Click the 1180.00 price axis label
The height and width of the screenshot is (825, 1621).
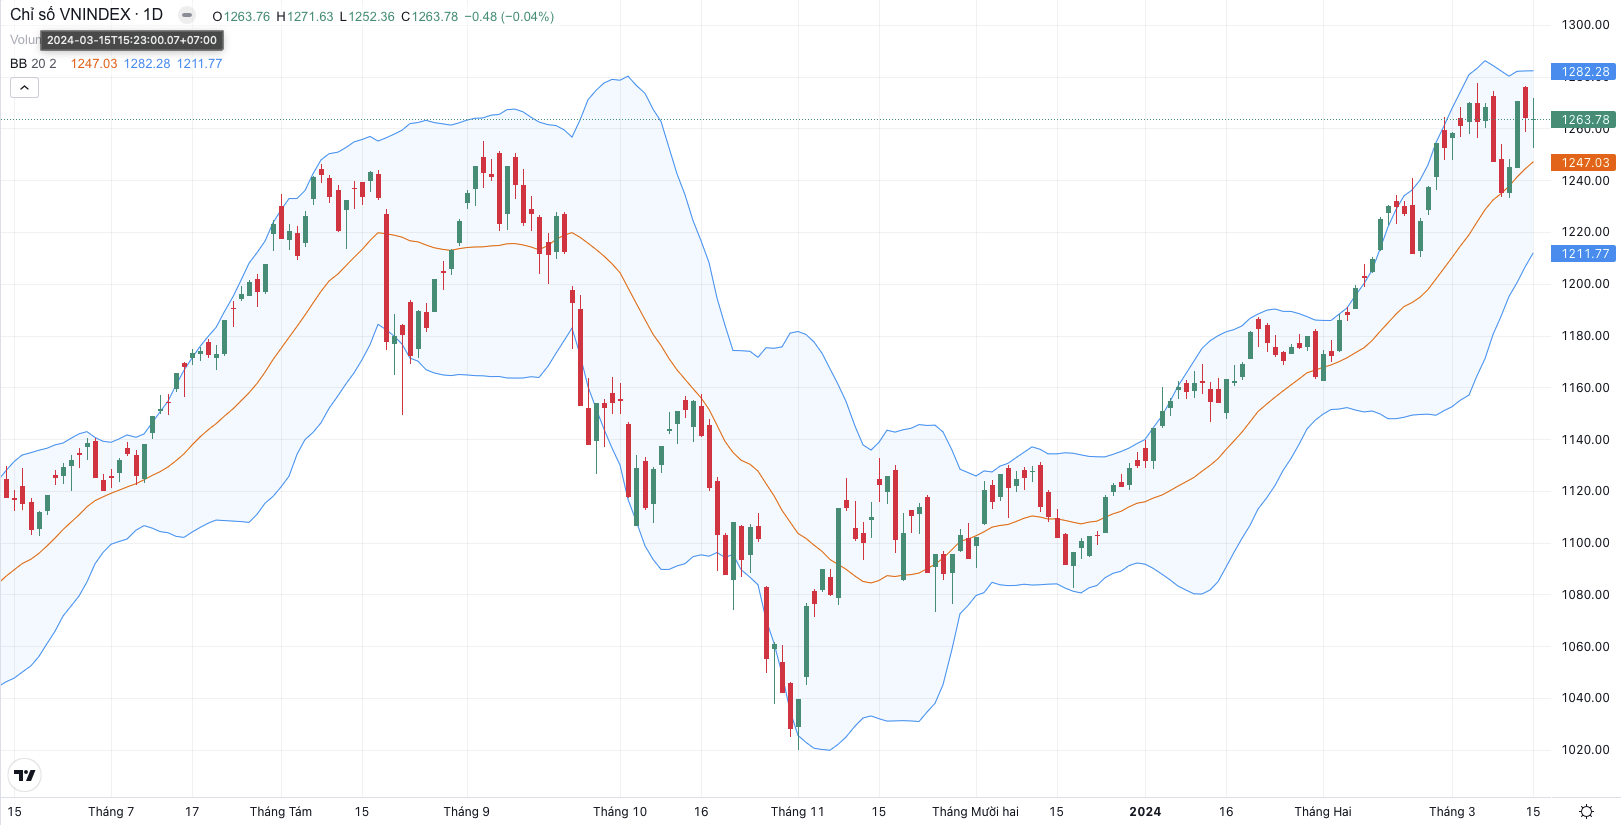pyautogui.click(x=1586, y=336)
